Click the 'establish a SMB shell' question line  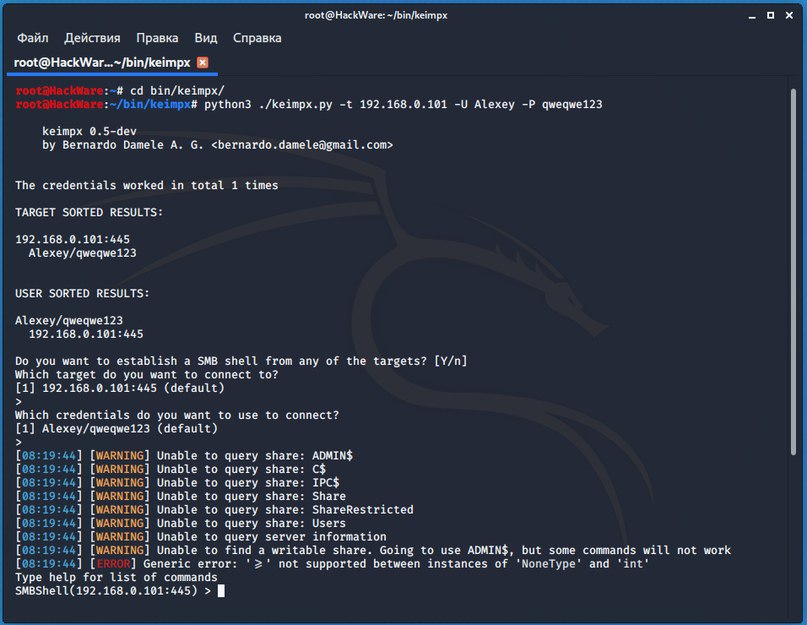click(x=241, y=361)
